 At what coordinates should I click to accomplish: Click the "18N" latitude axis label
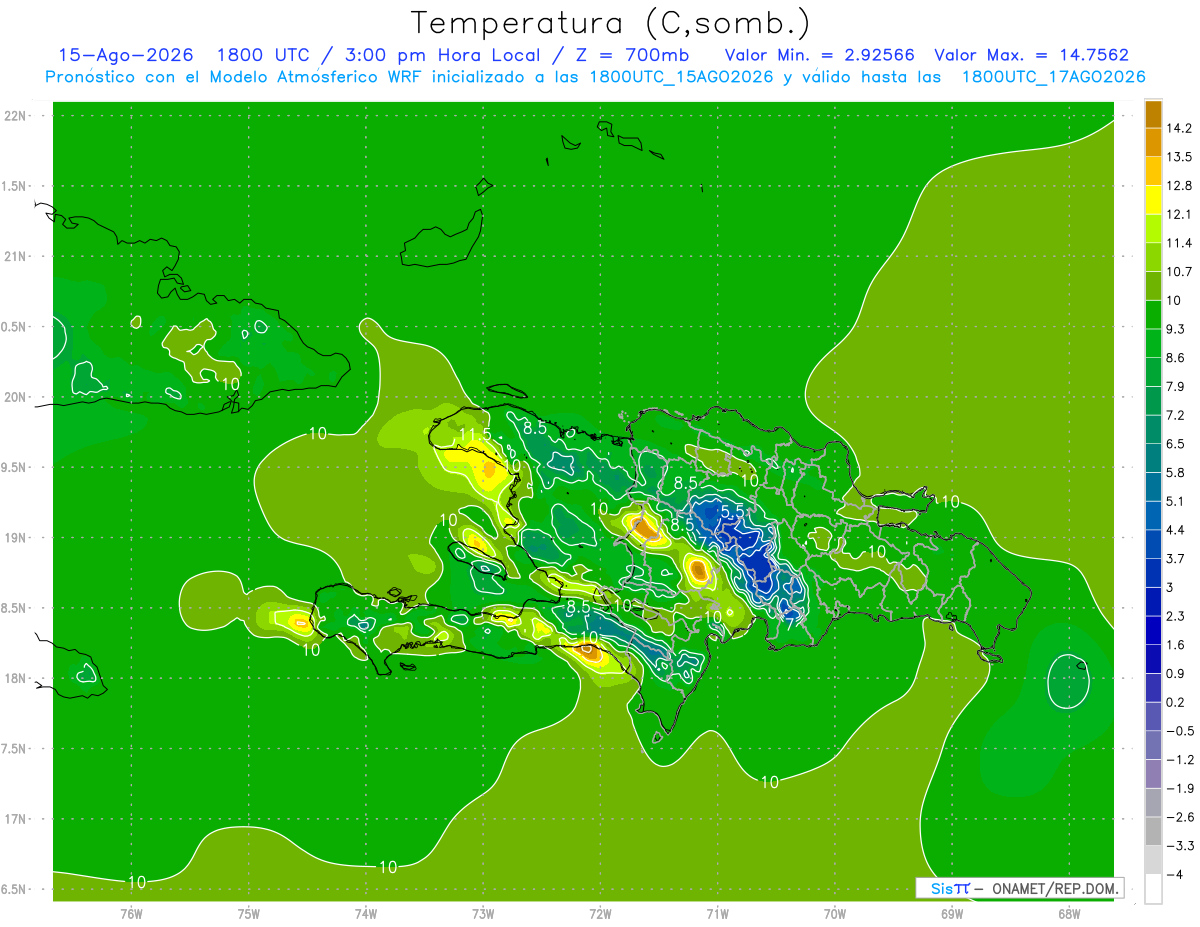pos(17,679)
